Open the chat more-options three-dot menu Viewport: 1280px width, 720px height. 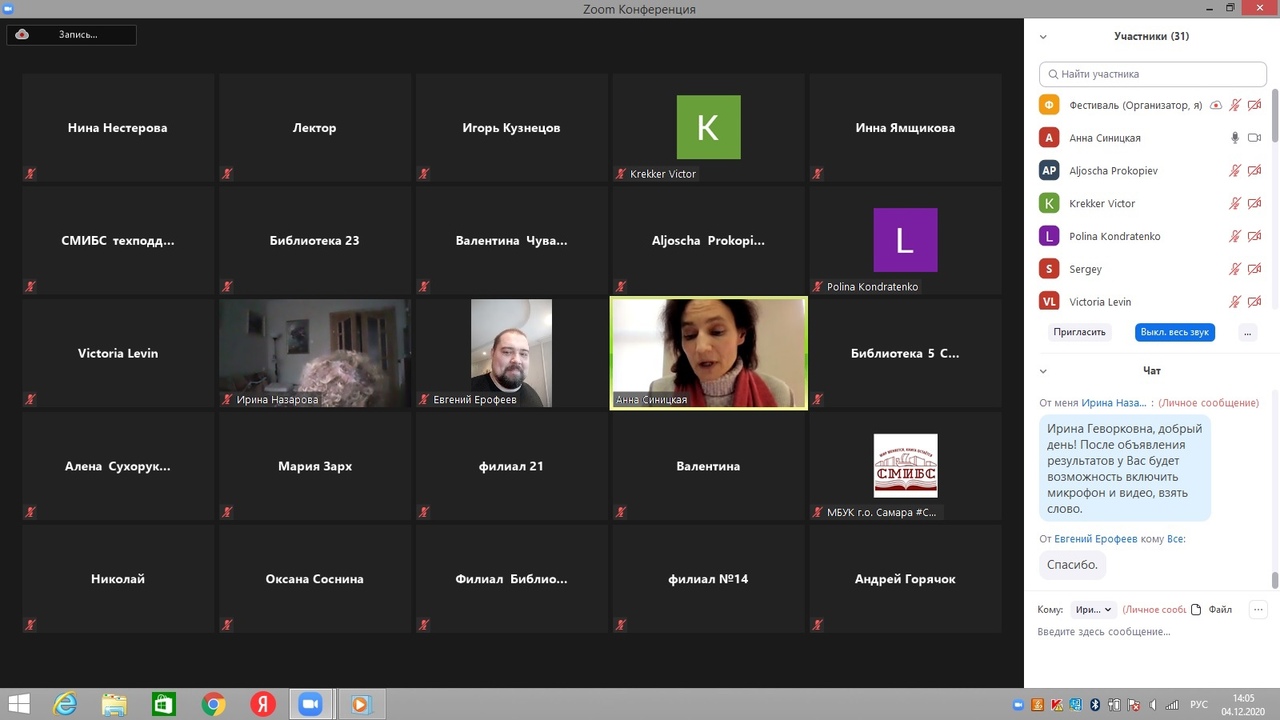tap(1258, 610)
